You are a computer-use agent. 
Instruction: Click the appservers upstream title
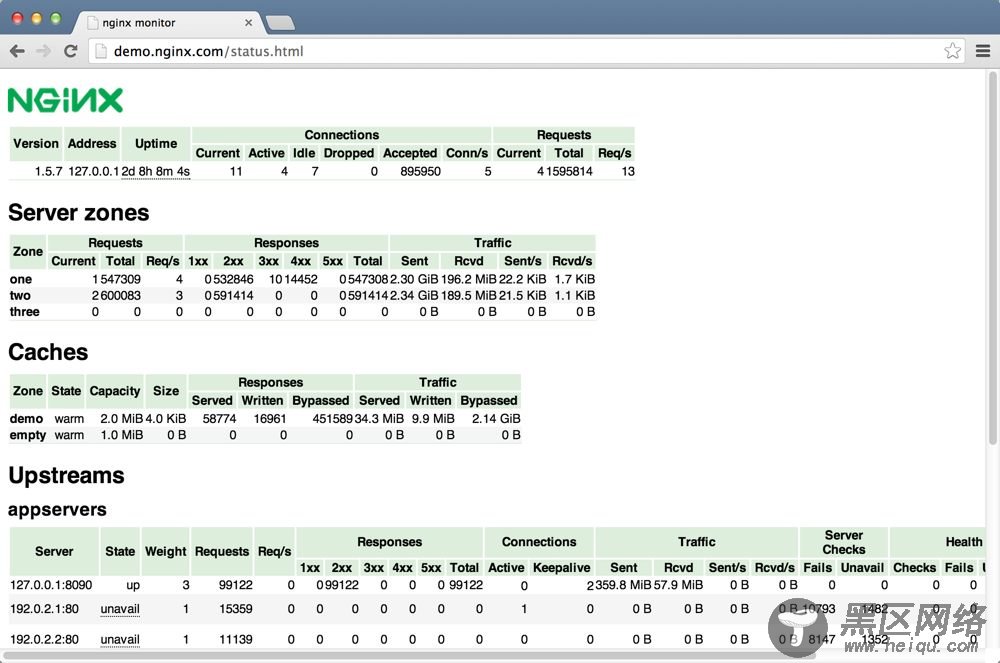[57, 510]
